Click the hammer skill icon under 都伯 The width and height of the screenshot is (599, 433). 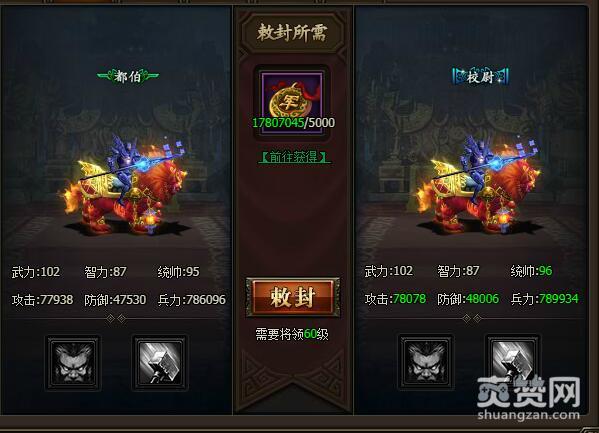click(160, 363)
